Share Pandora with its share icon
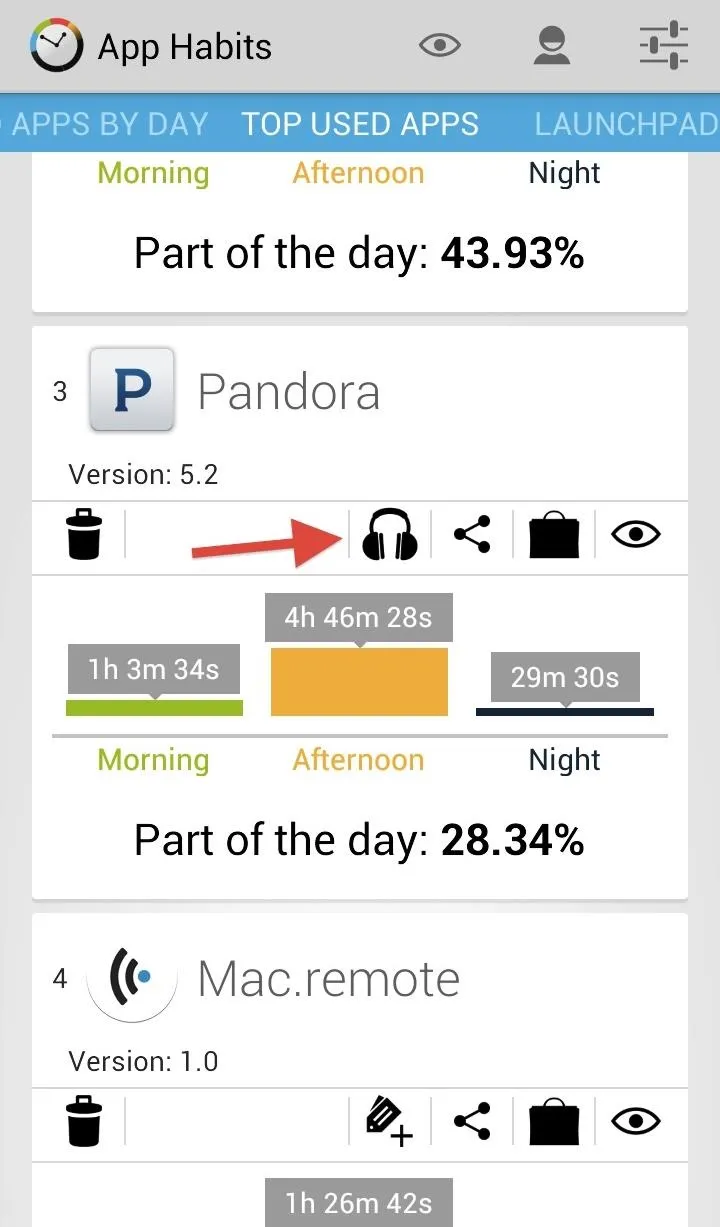Viewport: 720px width, 1227px height. [472, 535]
